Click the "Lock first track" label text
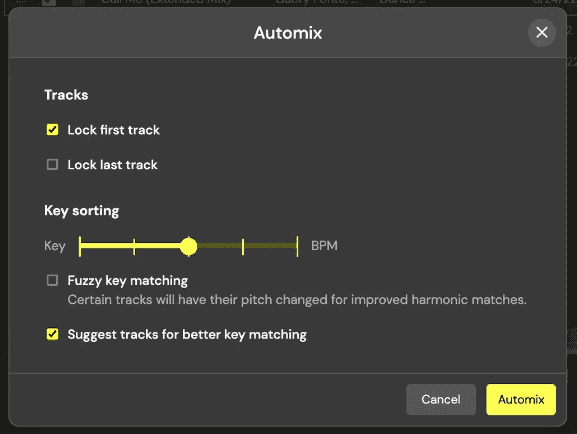 point(113,130)
